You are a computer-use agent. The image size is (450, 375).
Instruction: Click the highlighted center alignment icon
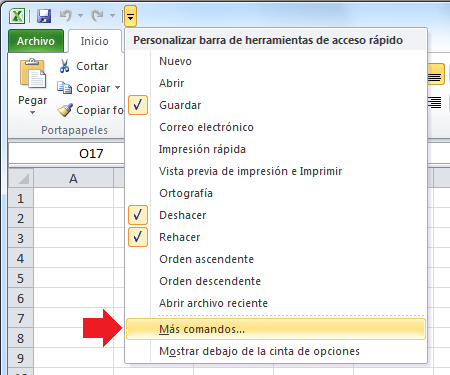(x=436, y=74)
